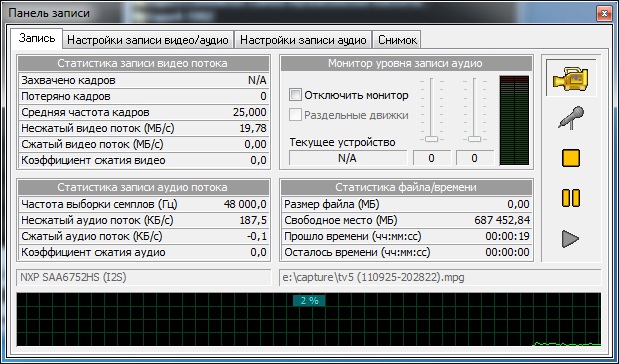Click the right audio level slider handle
This screenshot has width=619, height=364.
(x=475, y=139)
